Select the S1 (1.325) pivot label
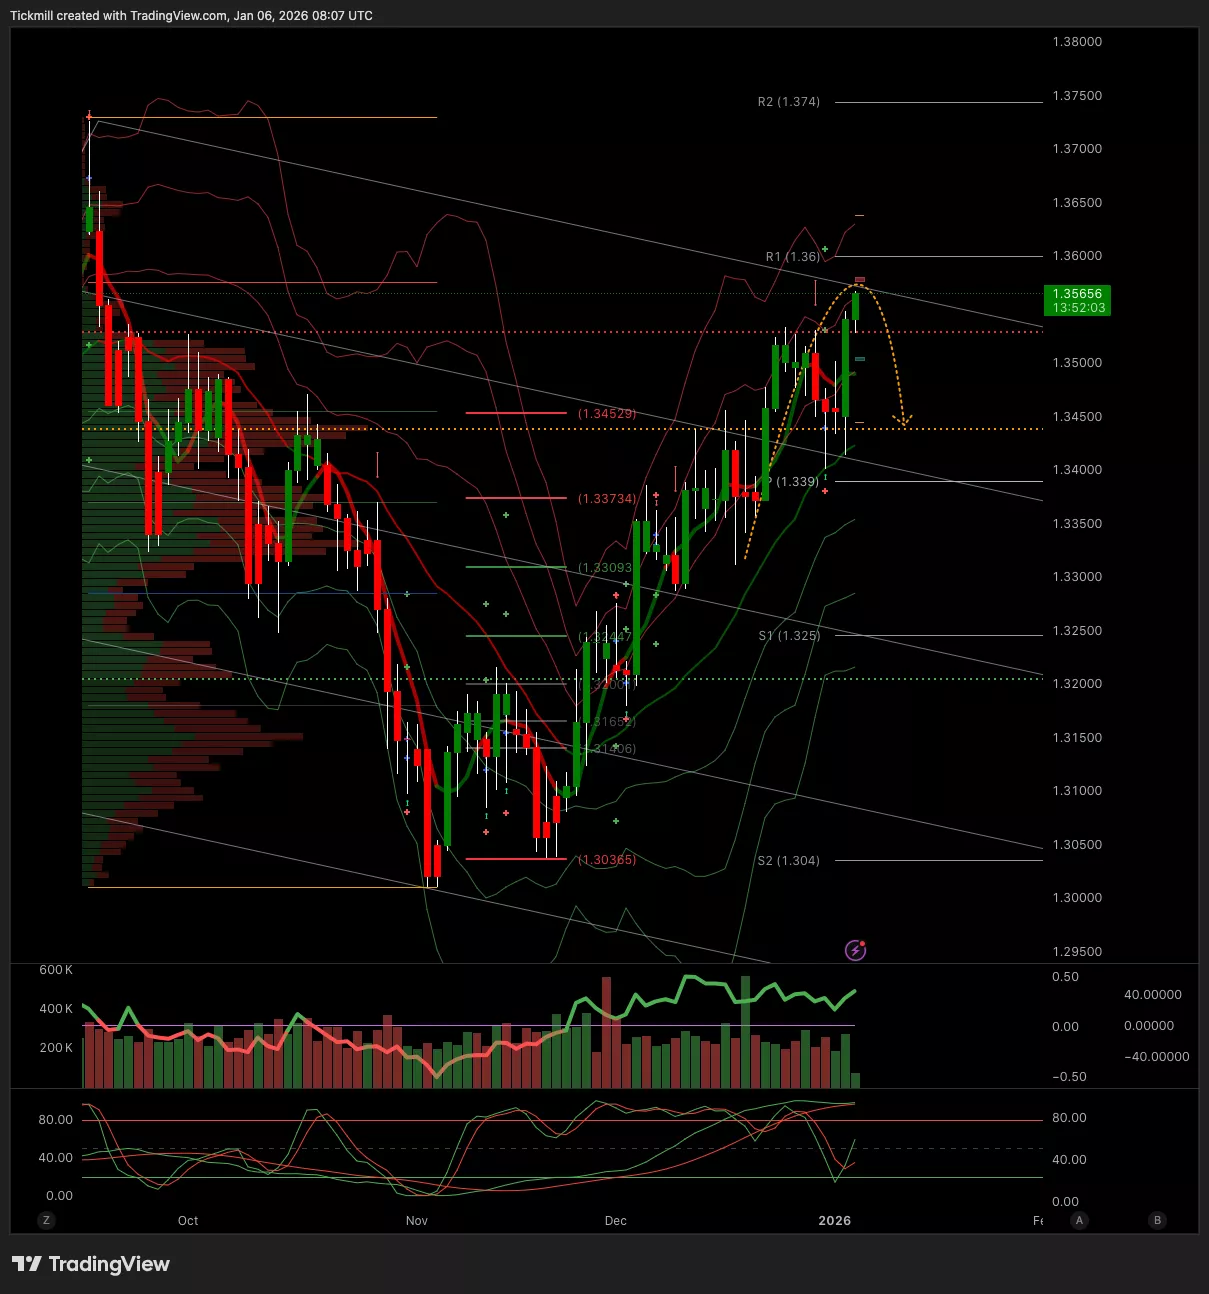 coord(788,636)
